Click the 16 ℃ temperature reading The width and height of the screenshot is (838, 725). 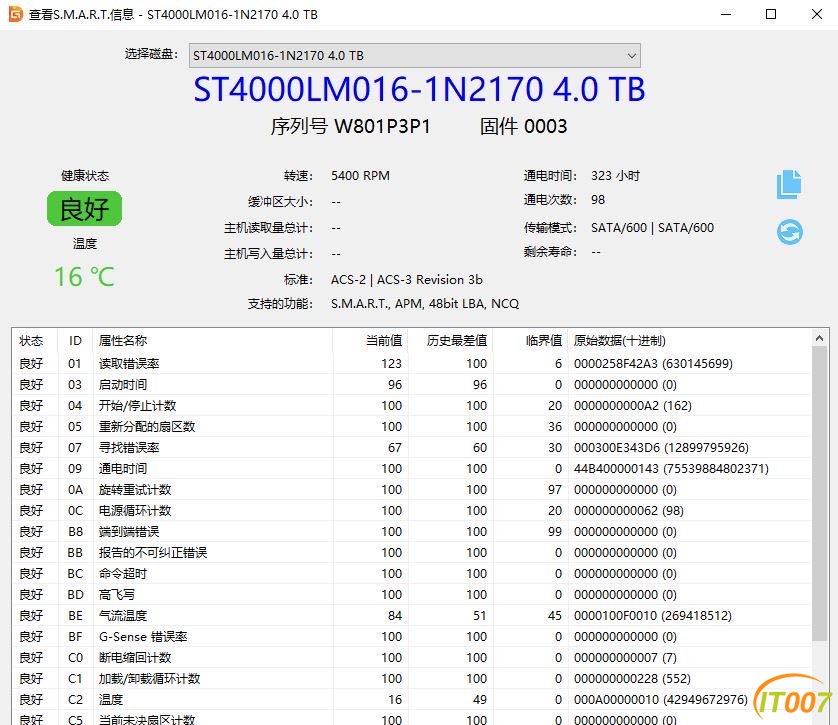pyautogui.click(x=84, y=277)
